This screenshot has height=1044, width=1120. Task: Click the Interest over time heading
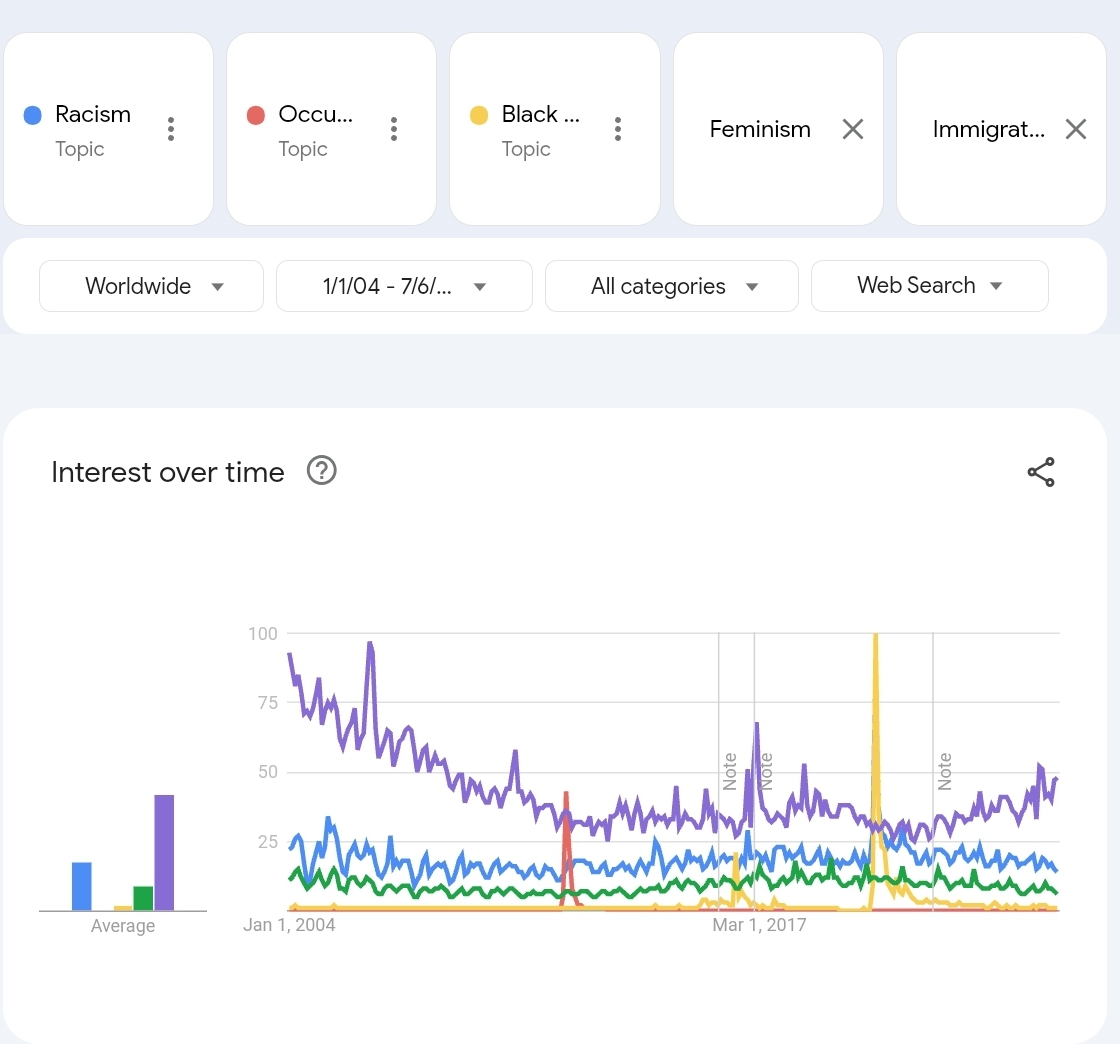pyautogui.click(x=168, y=472)
